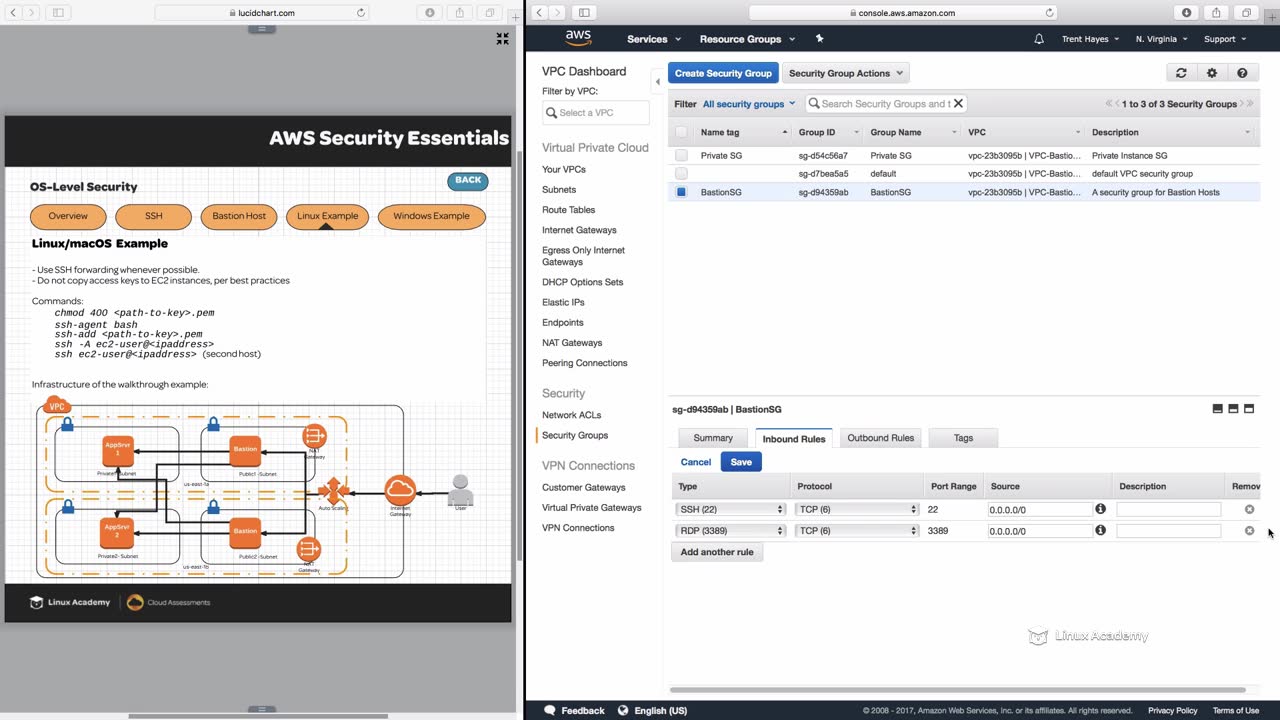Viewport: 1280px width, 720px height.
Task: Show source info for the RDP (3389) rule
Action: click(x=1100, y=530)
